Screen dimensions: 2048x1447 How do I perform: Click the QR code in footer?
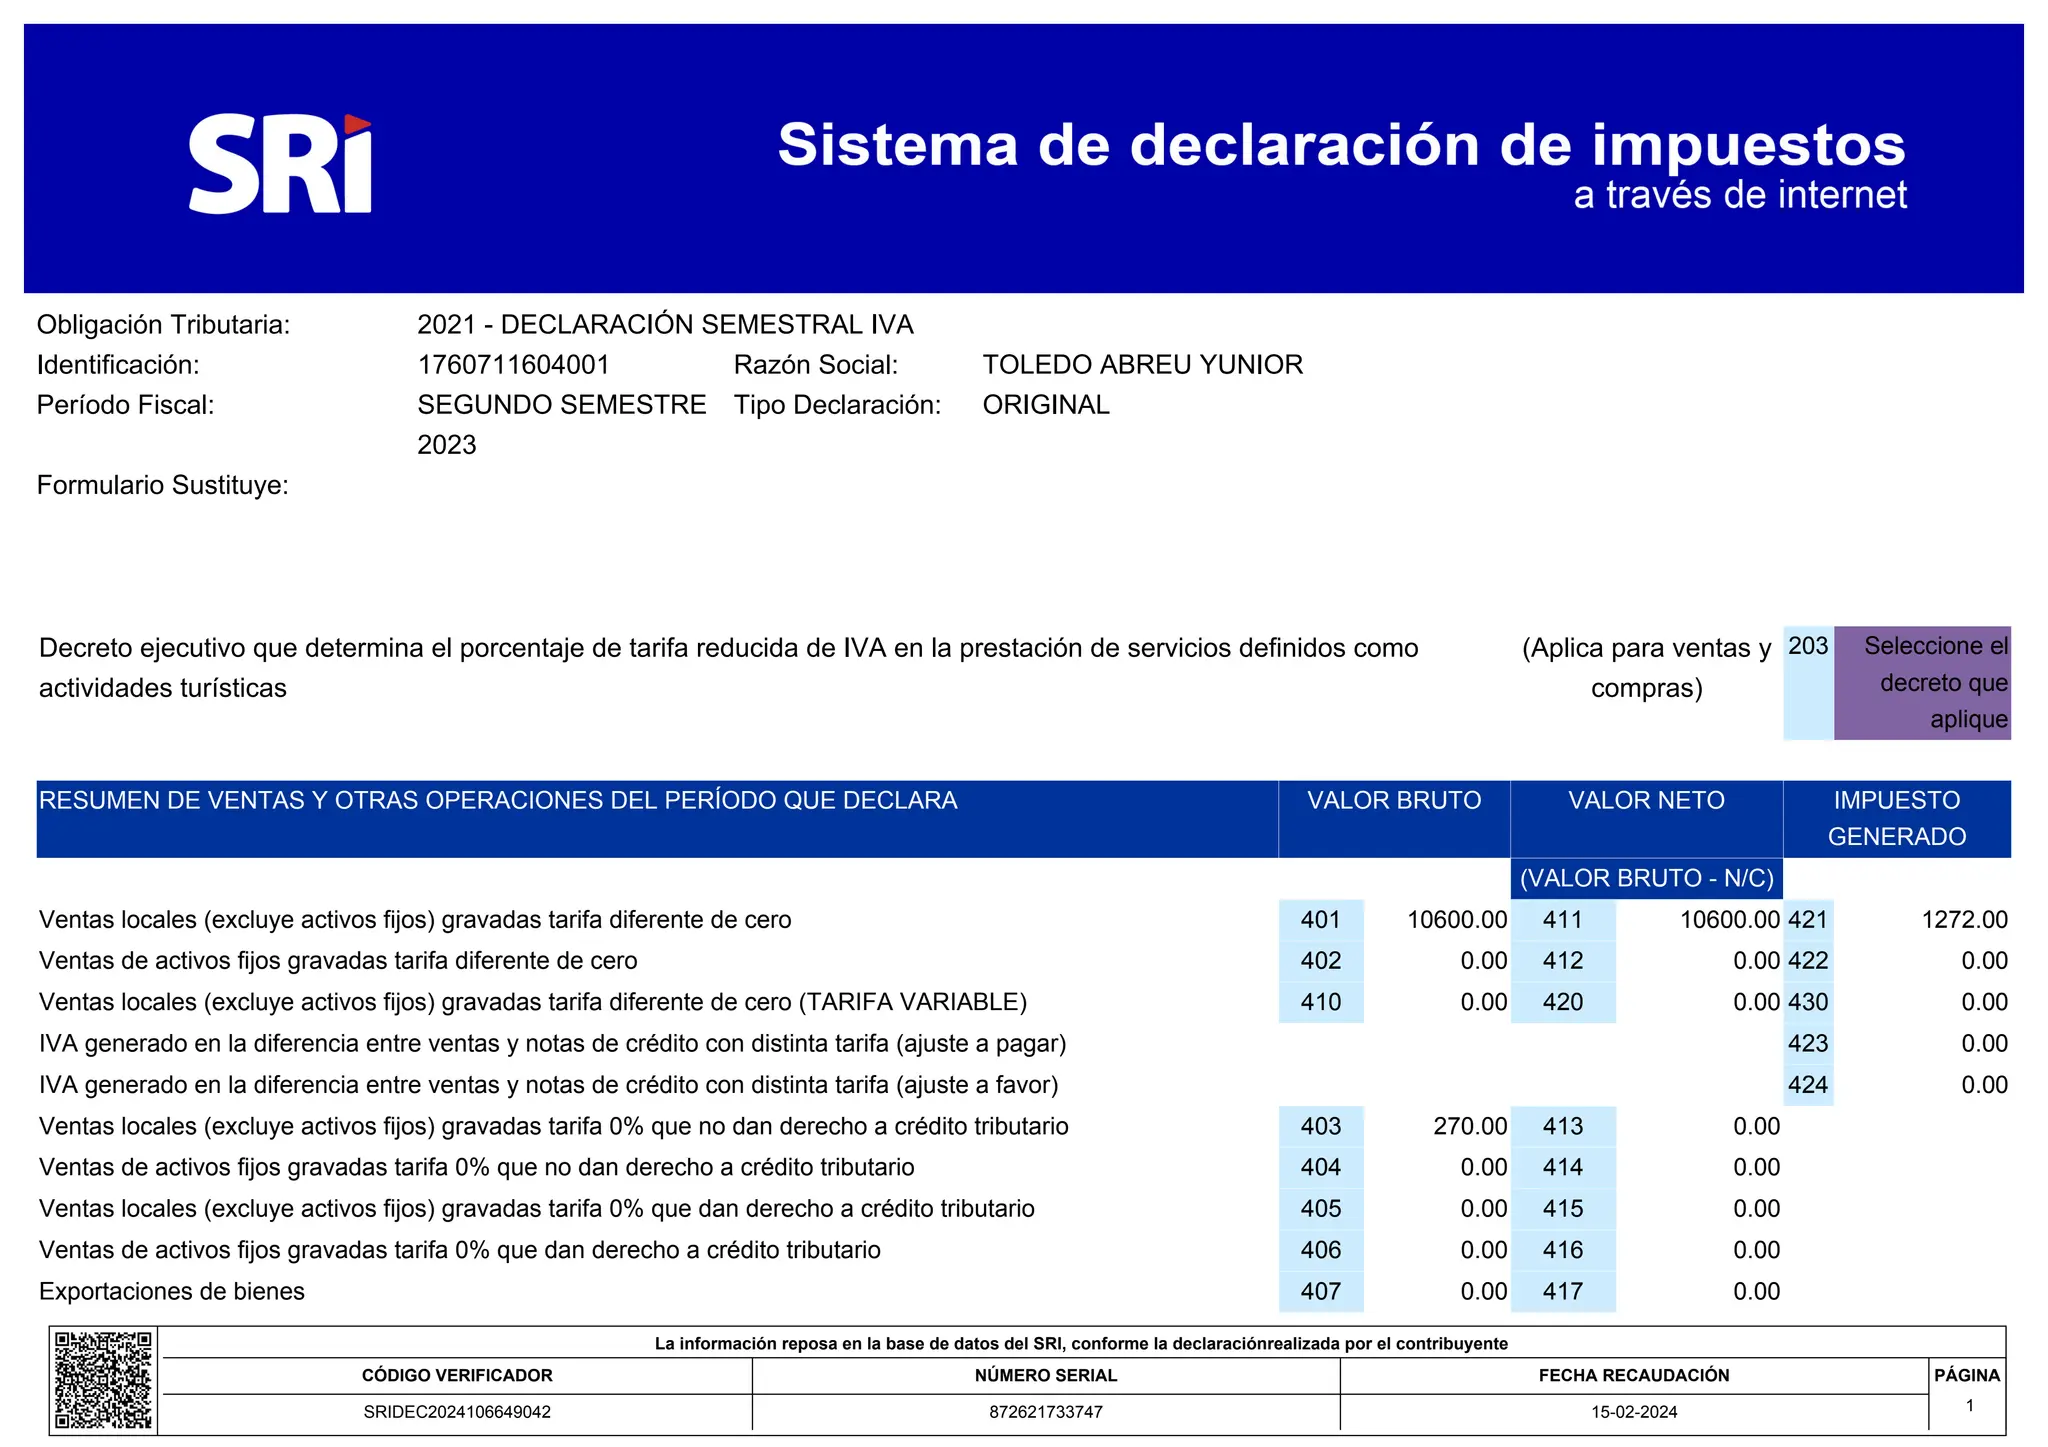[x=103, y=1380]
